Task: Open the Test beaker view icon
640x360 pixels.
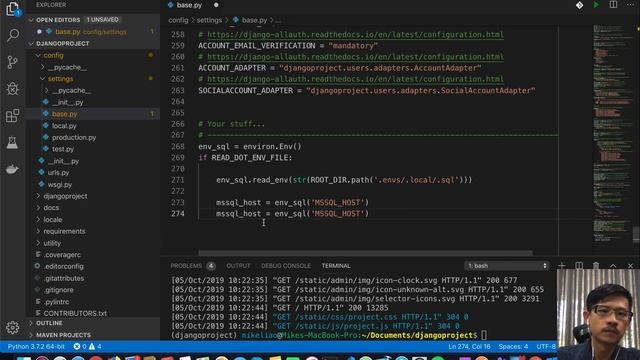Action: [x=13, y=142]
